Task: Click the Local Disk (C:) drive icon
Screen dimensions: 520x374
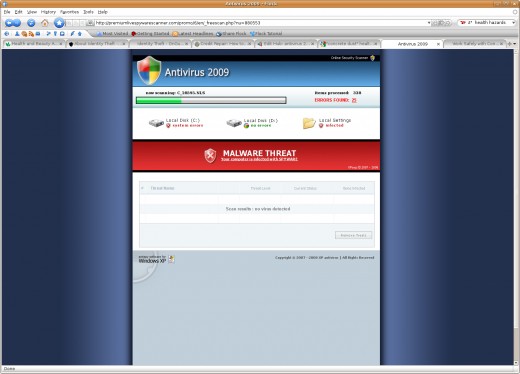Action: (x=156, y=123)
